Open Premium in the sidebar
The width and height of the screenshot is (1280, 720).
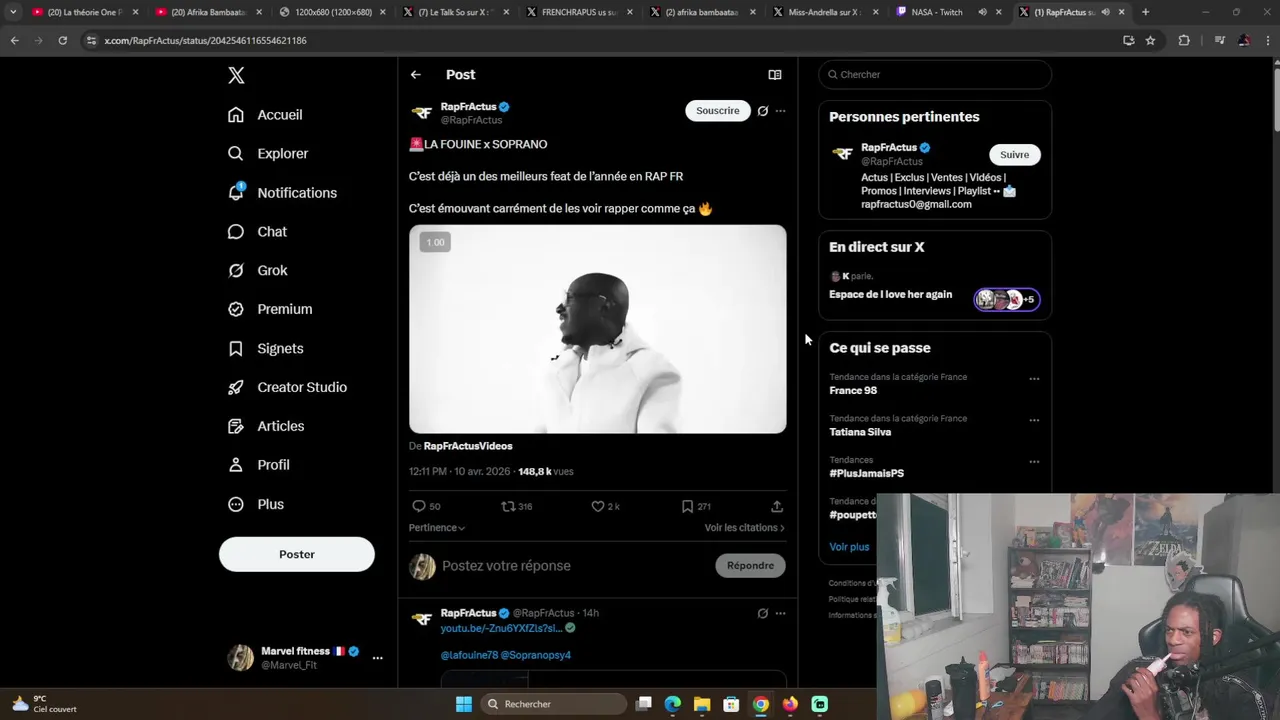(x=270, y=309)
